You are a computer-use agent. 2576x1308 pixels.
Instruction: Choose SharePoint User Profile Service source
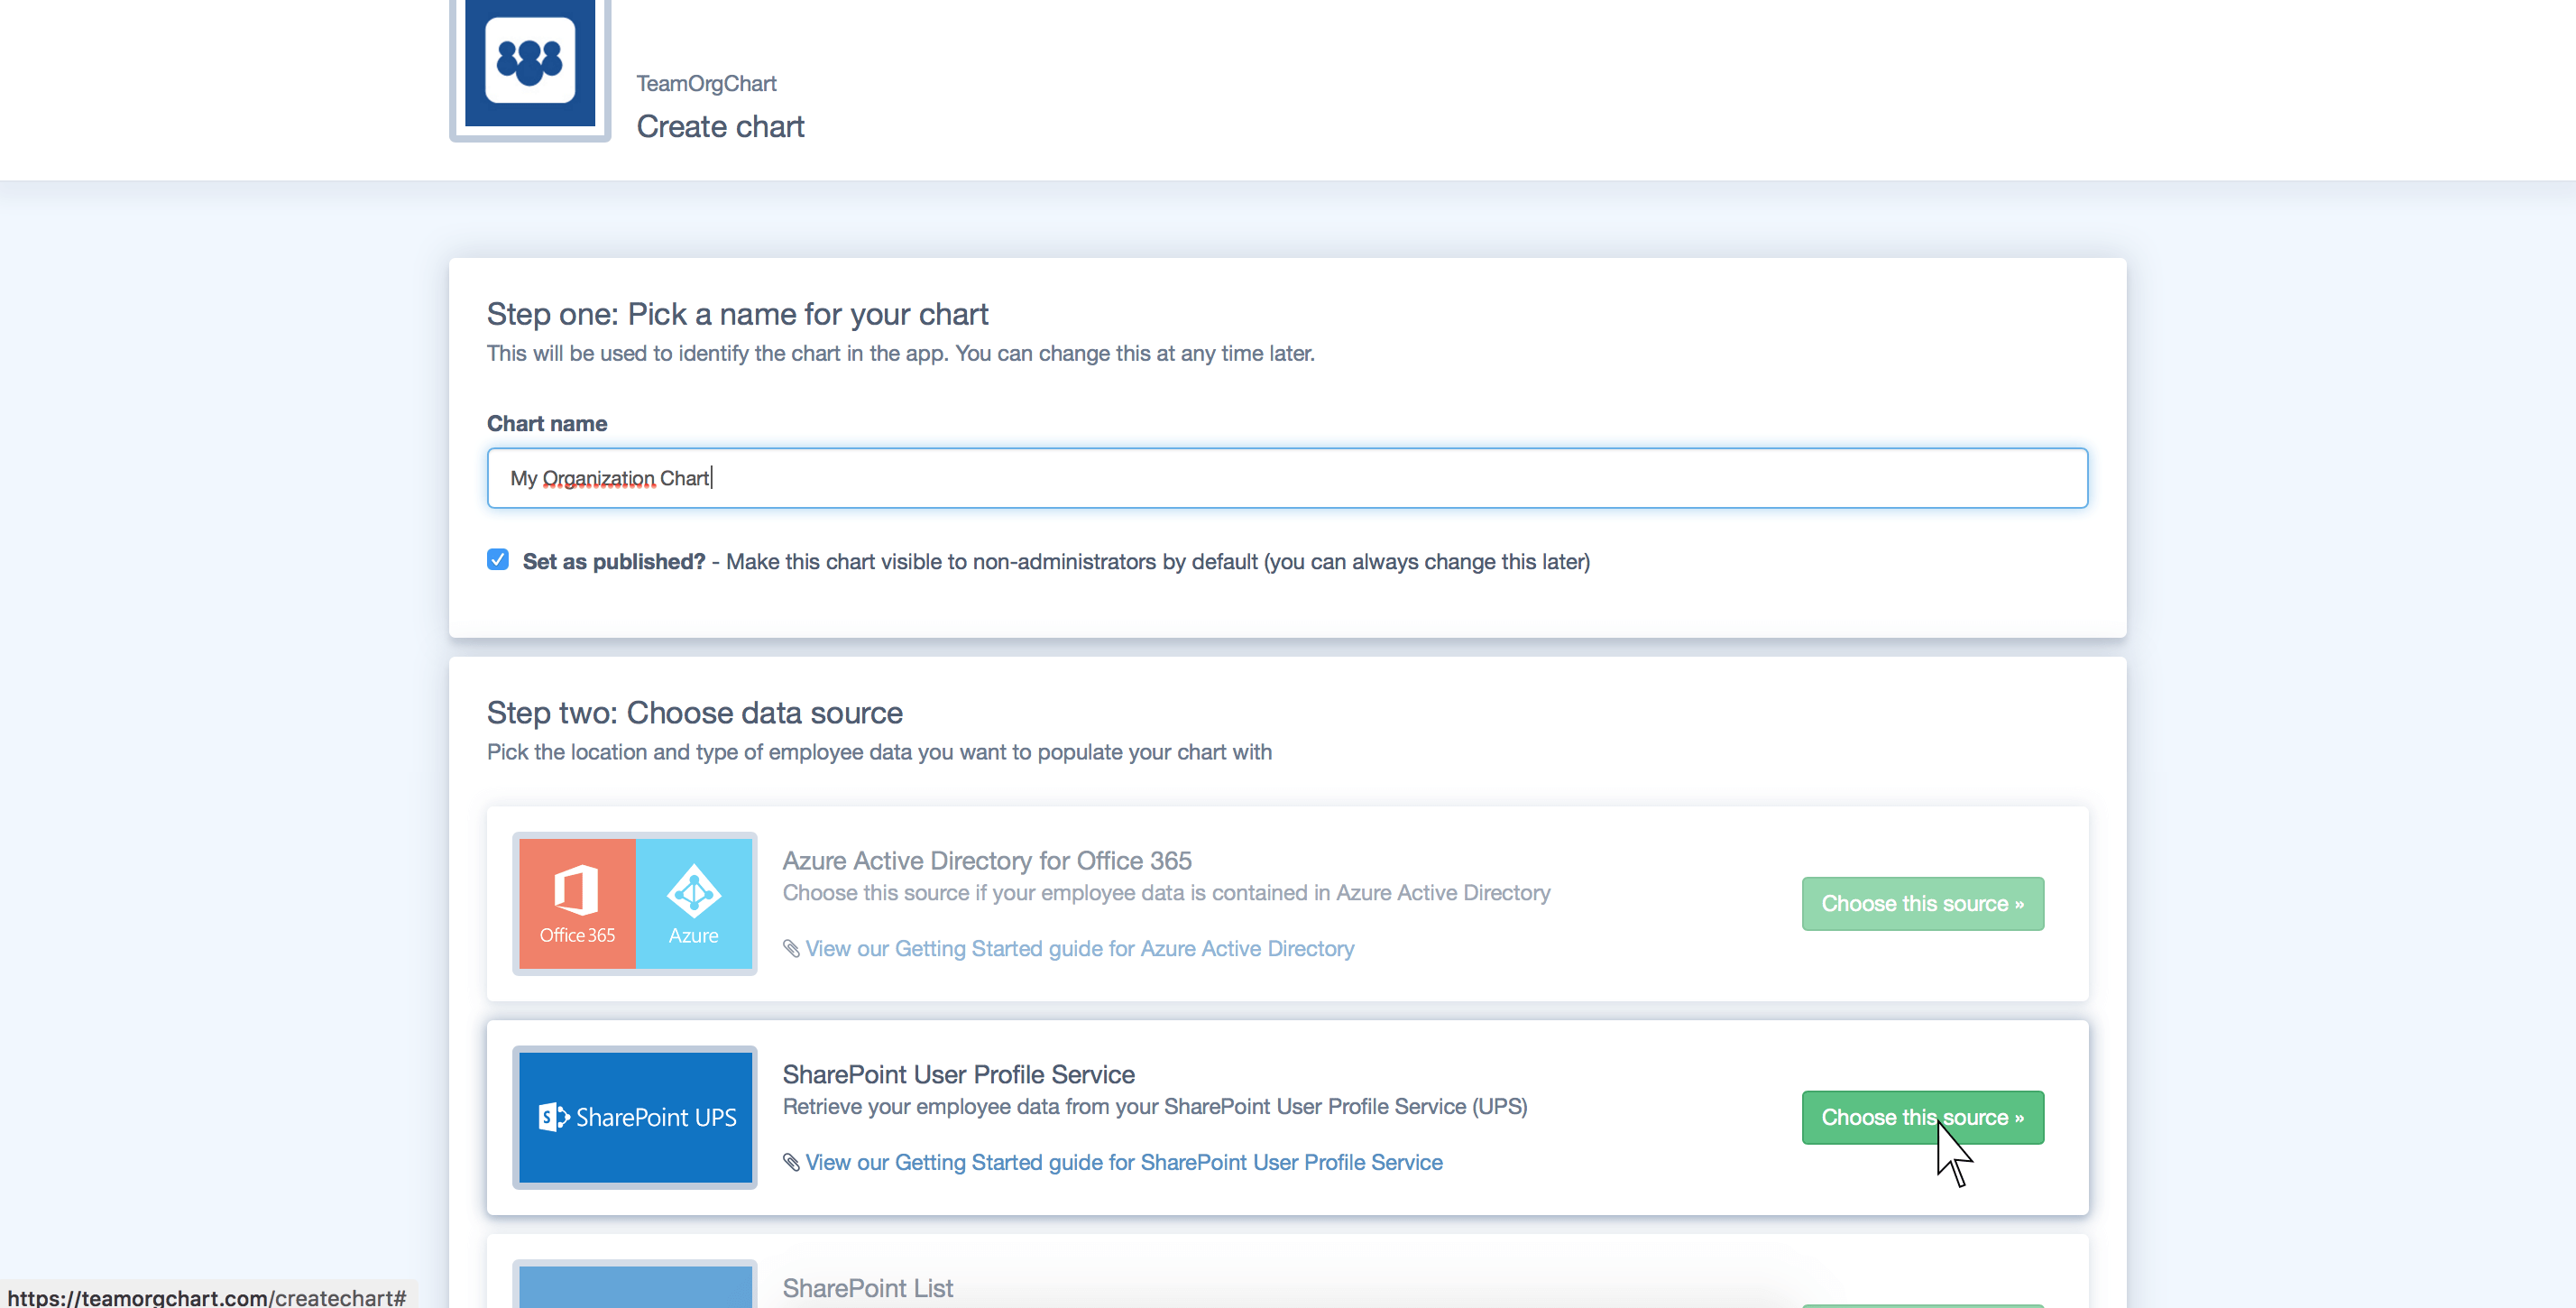coord(1922,1117)
